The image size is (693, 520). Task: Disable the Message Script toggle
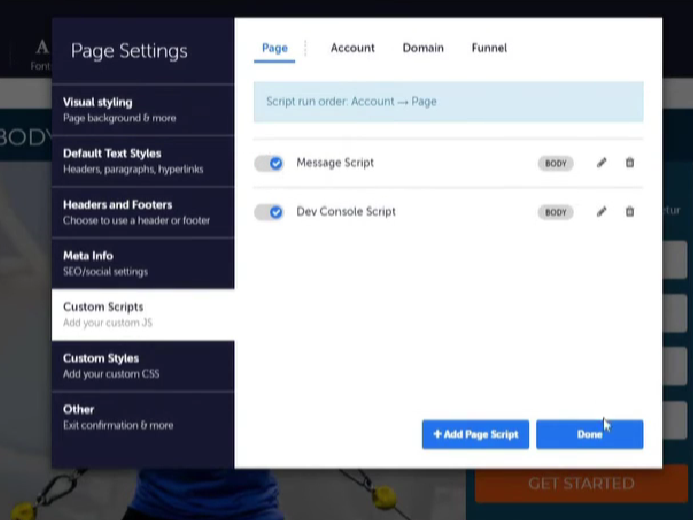pos(269,163)
